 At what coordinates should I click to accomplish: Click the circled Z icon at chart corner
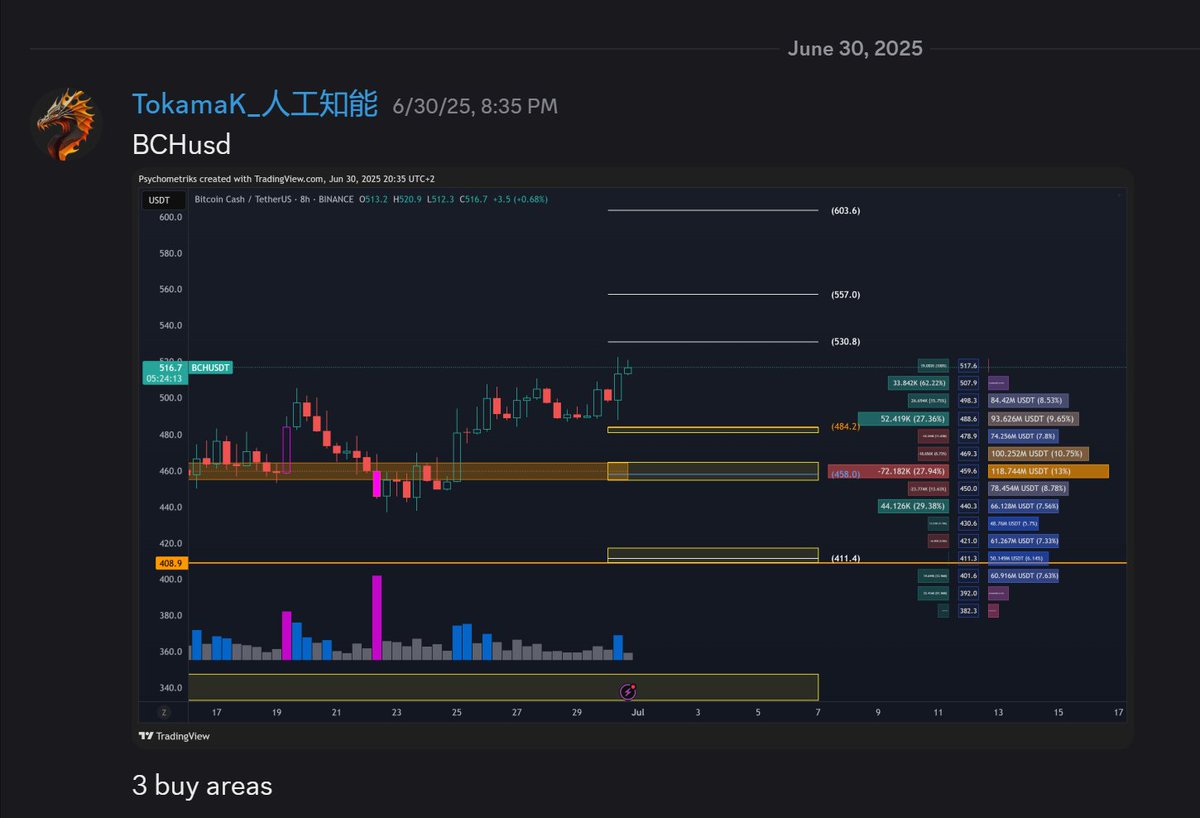[x=163, y=712]
